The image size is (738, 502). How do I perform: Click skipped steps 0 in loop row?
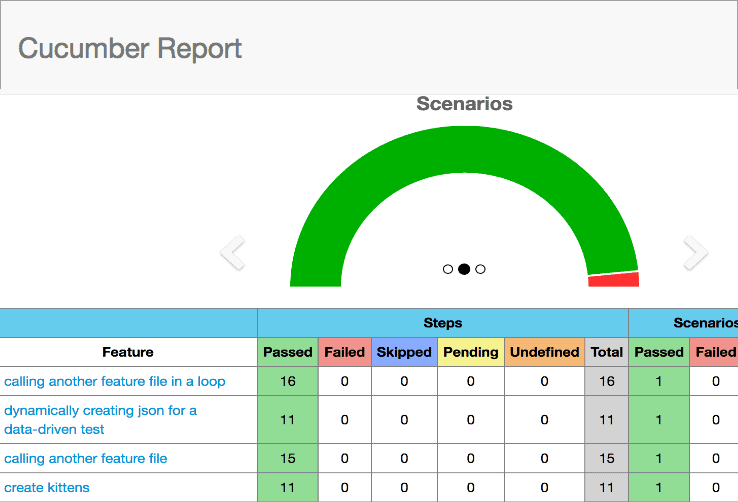404,381
